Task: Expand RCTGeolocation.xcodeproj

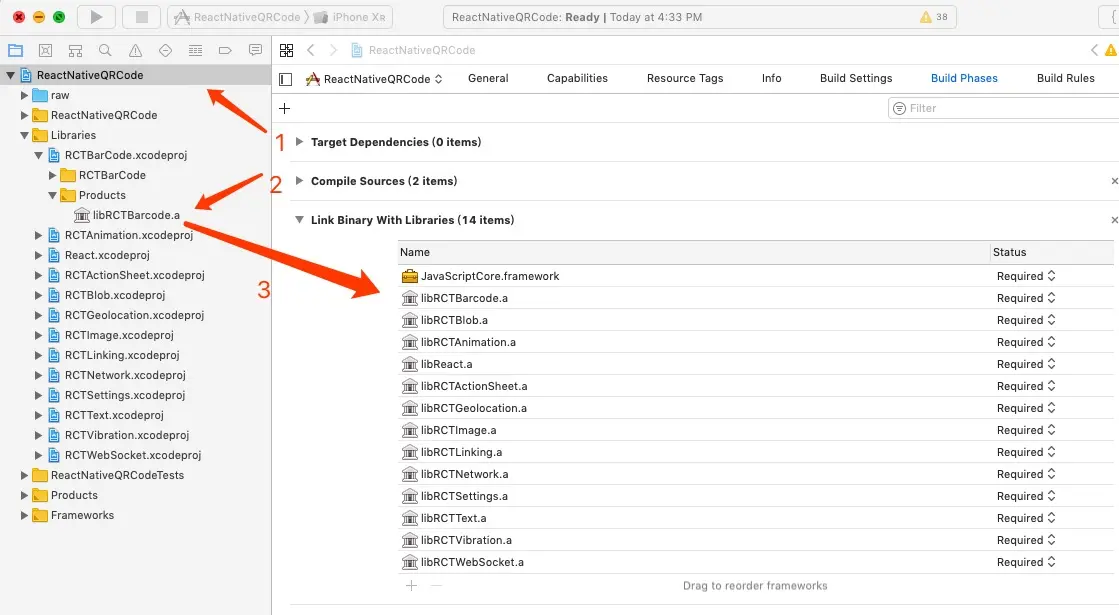Action: point(39,315)
